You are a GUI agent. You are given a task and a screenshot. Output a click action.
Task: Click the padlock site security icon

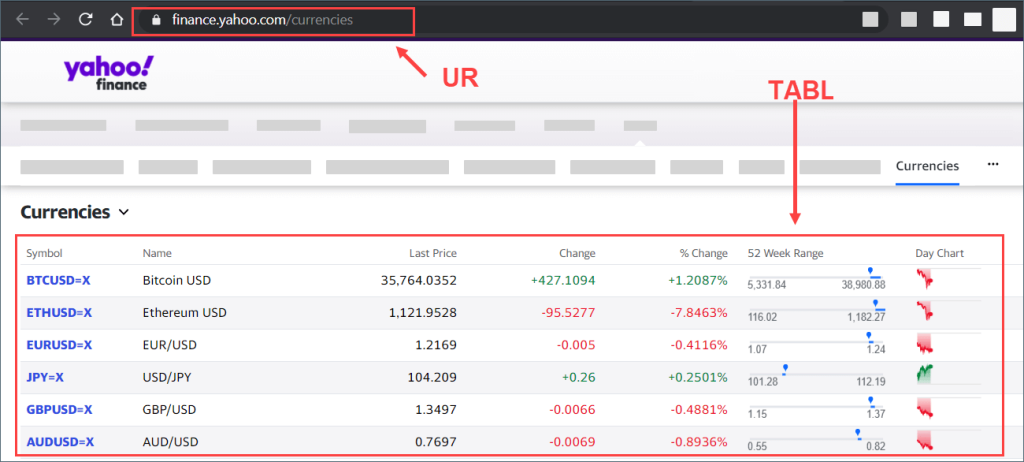154,20
